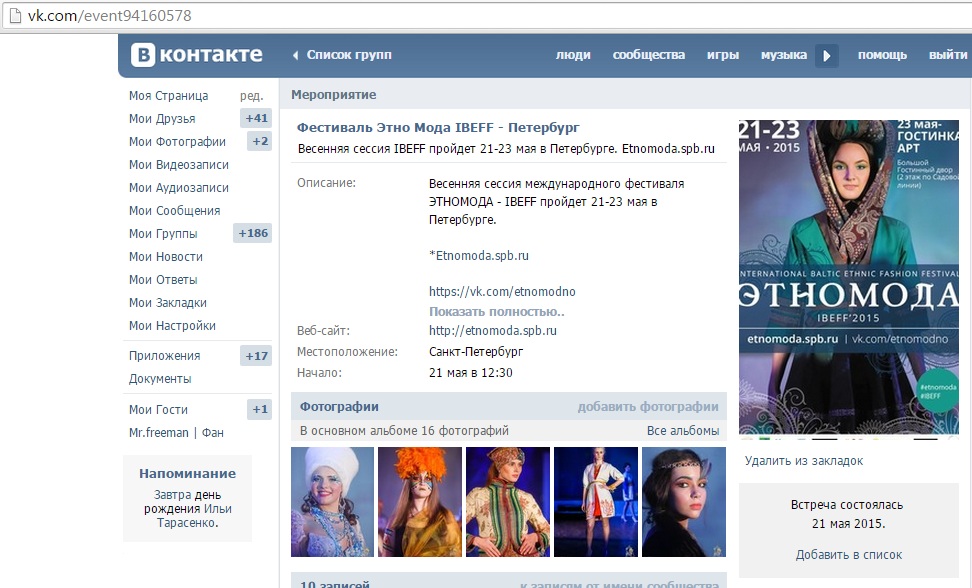Viewport: 972px width, 588px height.
Task: Click Etnomoda.spb.ru in event subtitle
Action: (668, 149)
